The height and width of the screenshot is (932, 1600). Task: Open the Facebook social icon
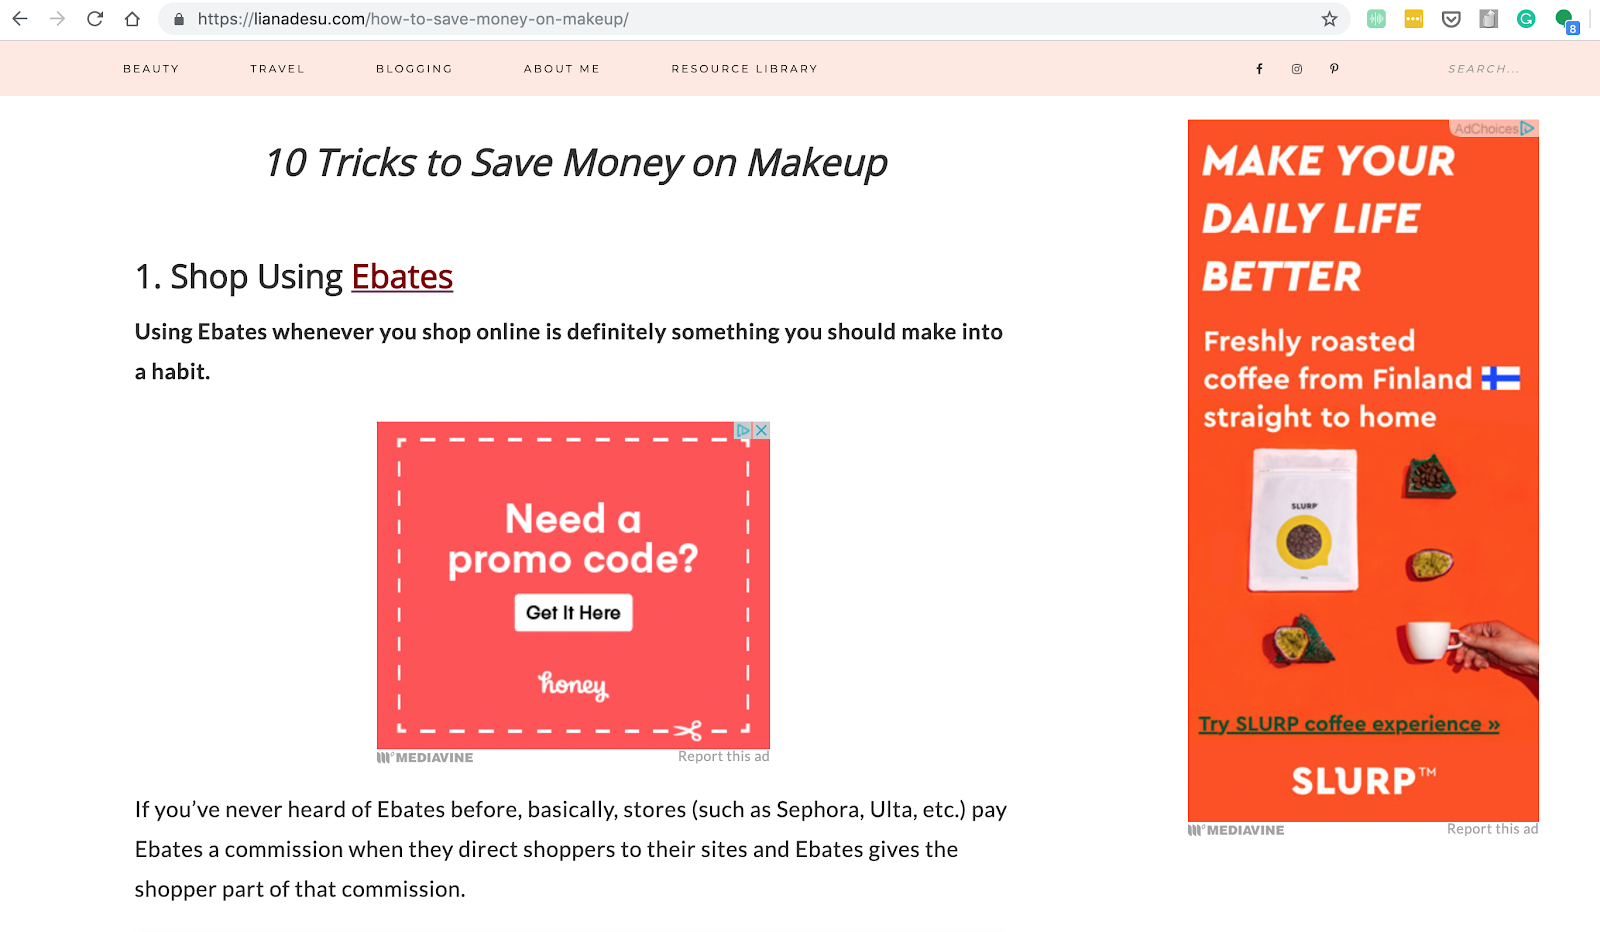(1259, 69)
